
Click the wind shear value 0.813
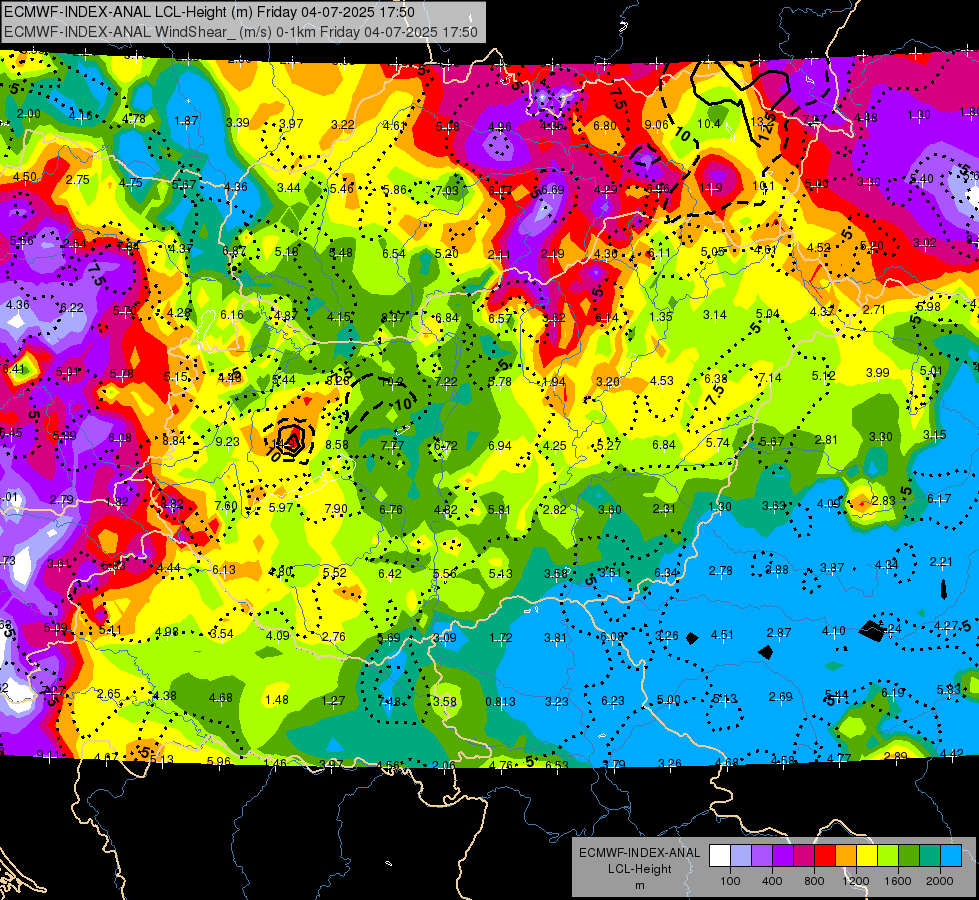click(x=500, y=701)
